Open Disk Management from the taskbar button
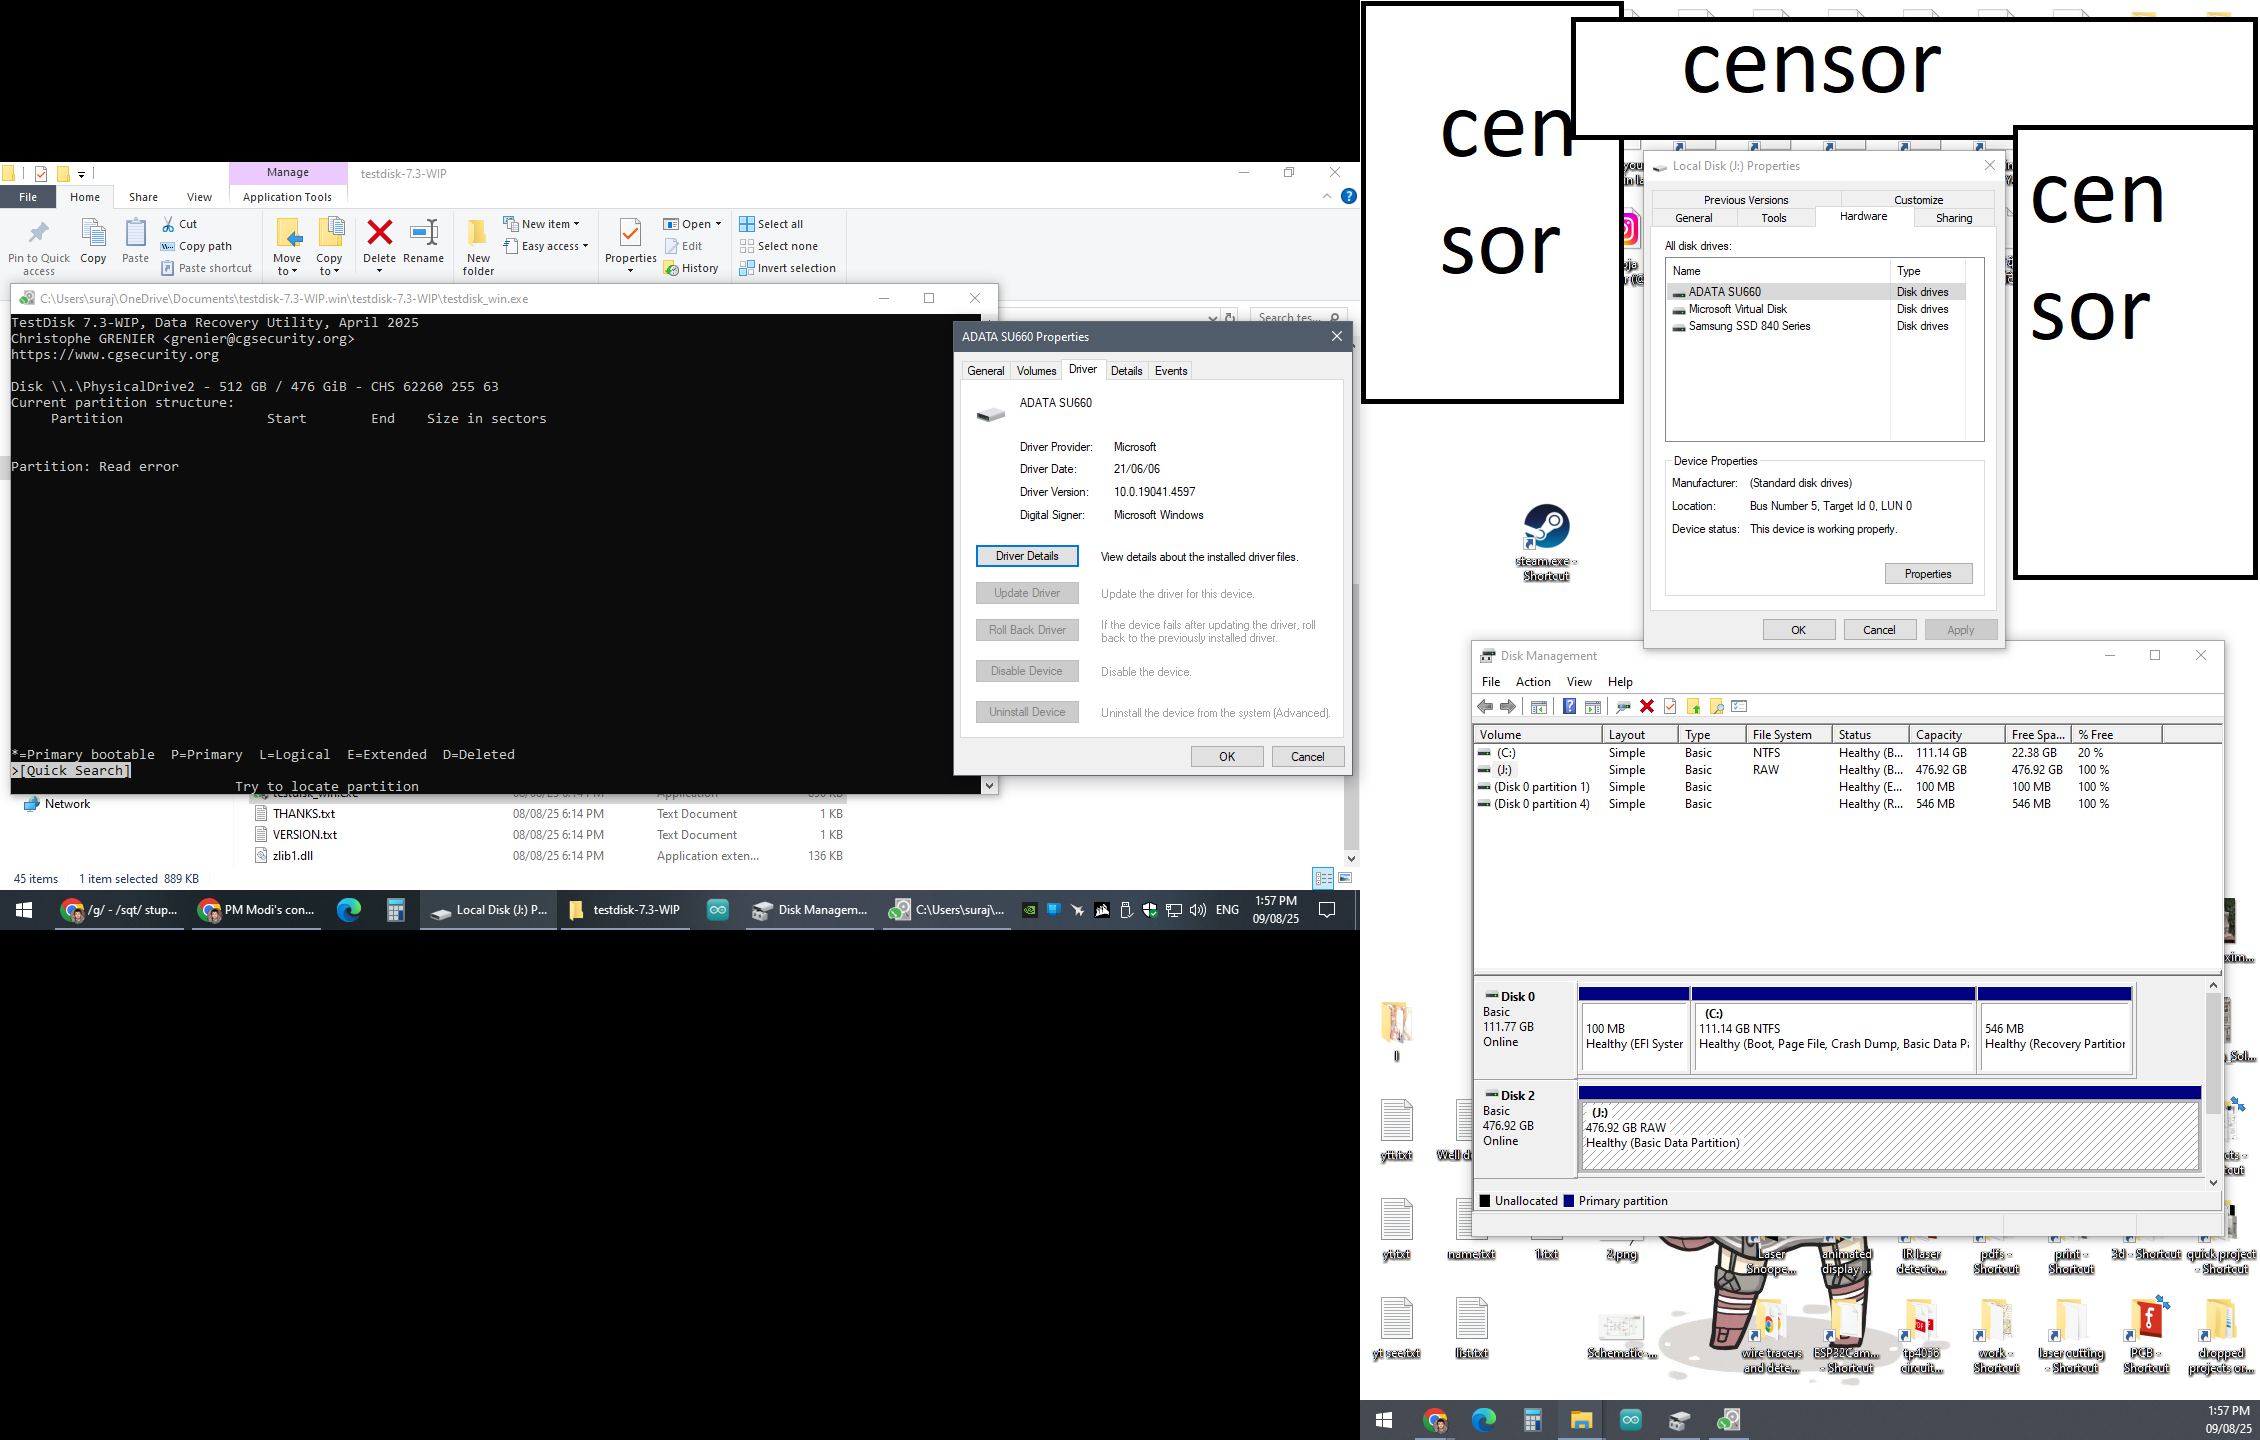This screenshot has width=2260, height=1440. click(811, 910)
